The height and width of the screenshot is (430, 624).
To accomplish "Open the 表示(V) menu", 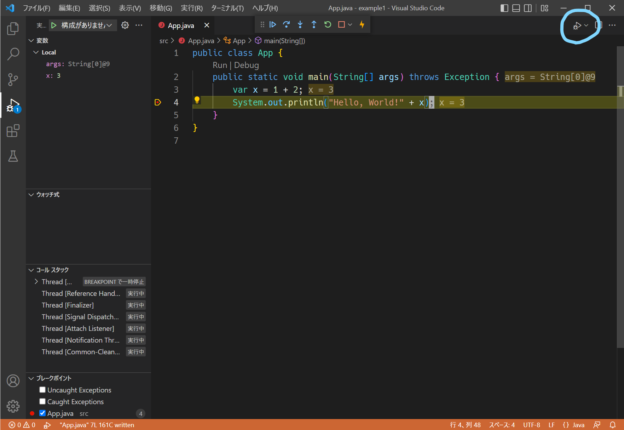I will tap(130, 8).
